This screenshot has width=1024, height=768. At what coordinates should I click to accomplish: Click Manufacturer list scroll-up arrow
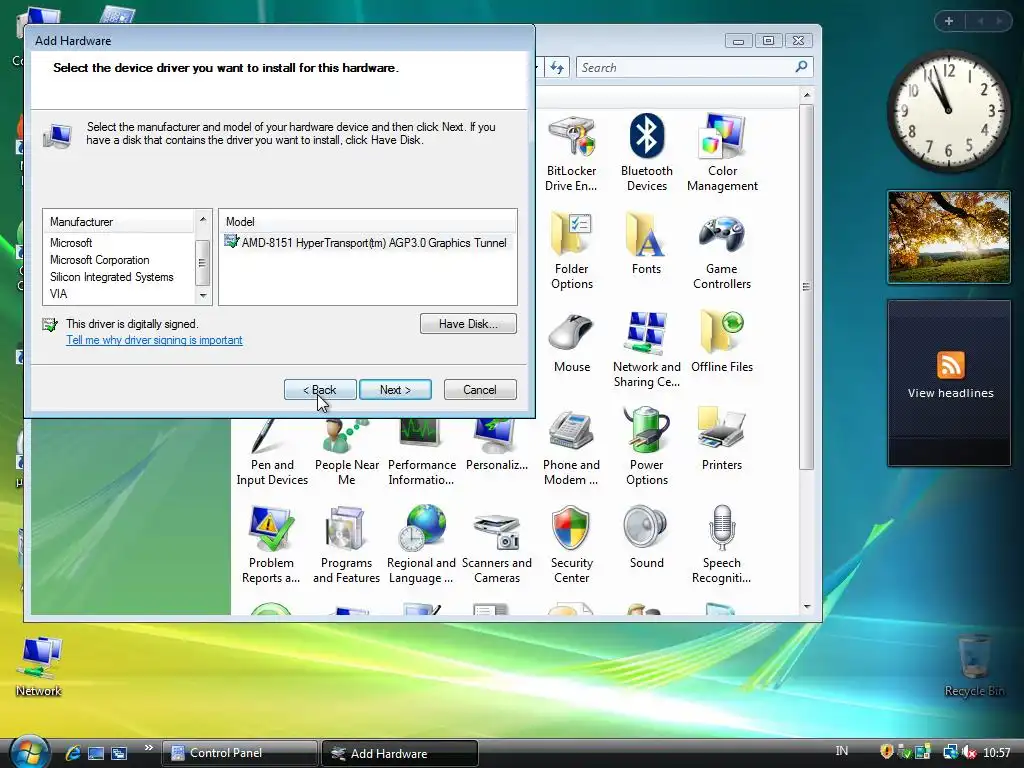tap(202, 219)
